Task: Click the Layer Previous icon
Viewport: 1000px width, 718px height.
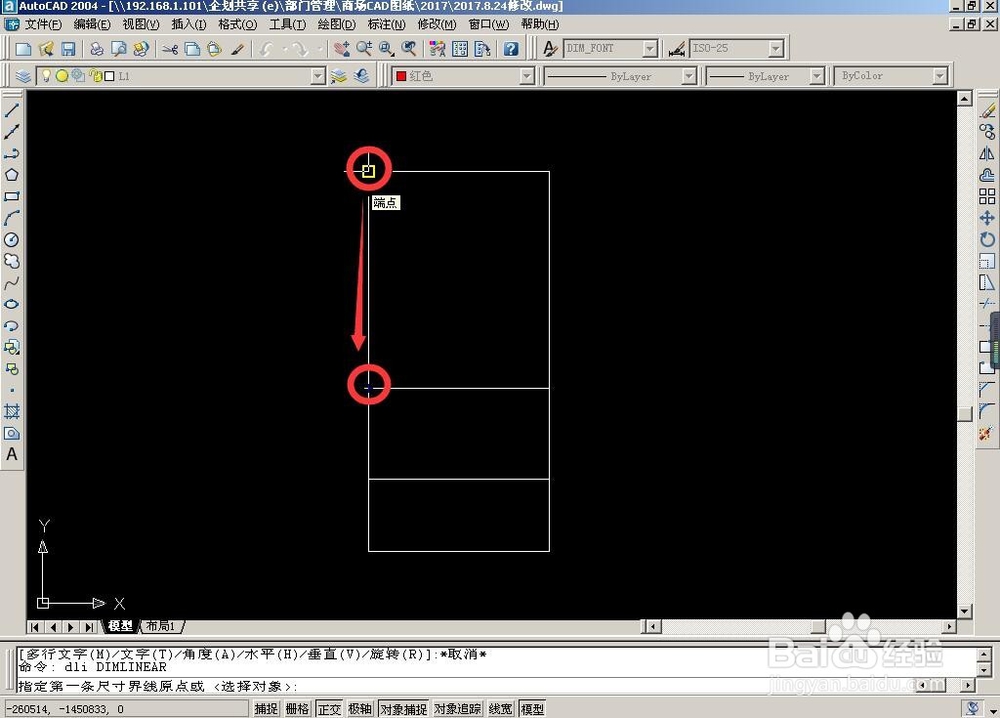Action: (x=362, y=77)
